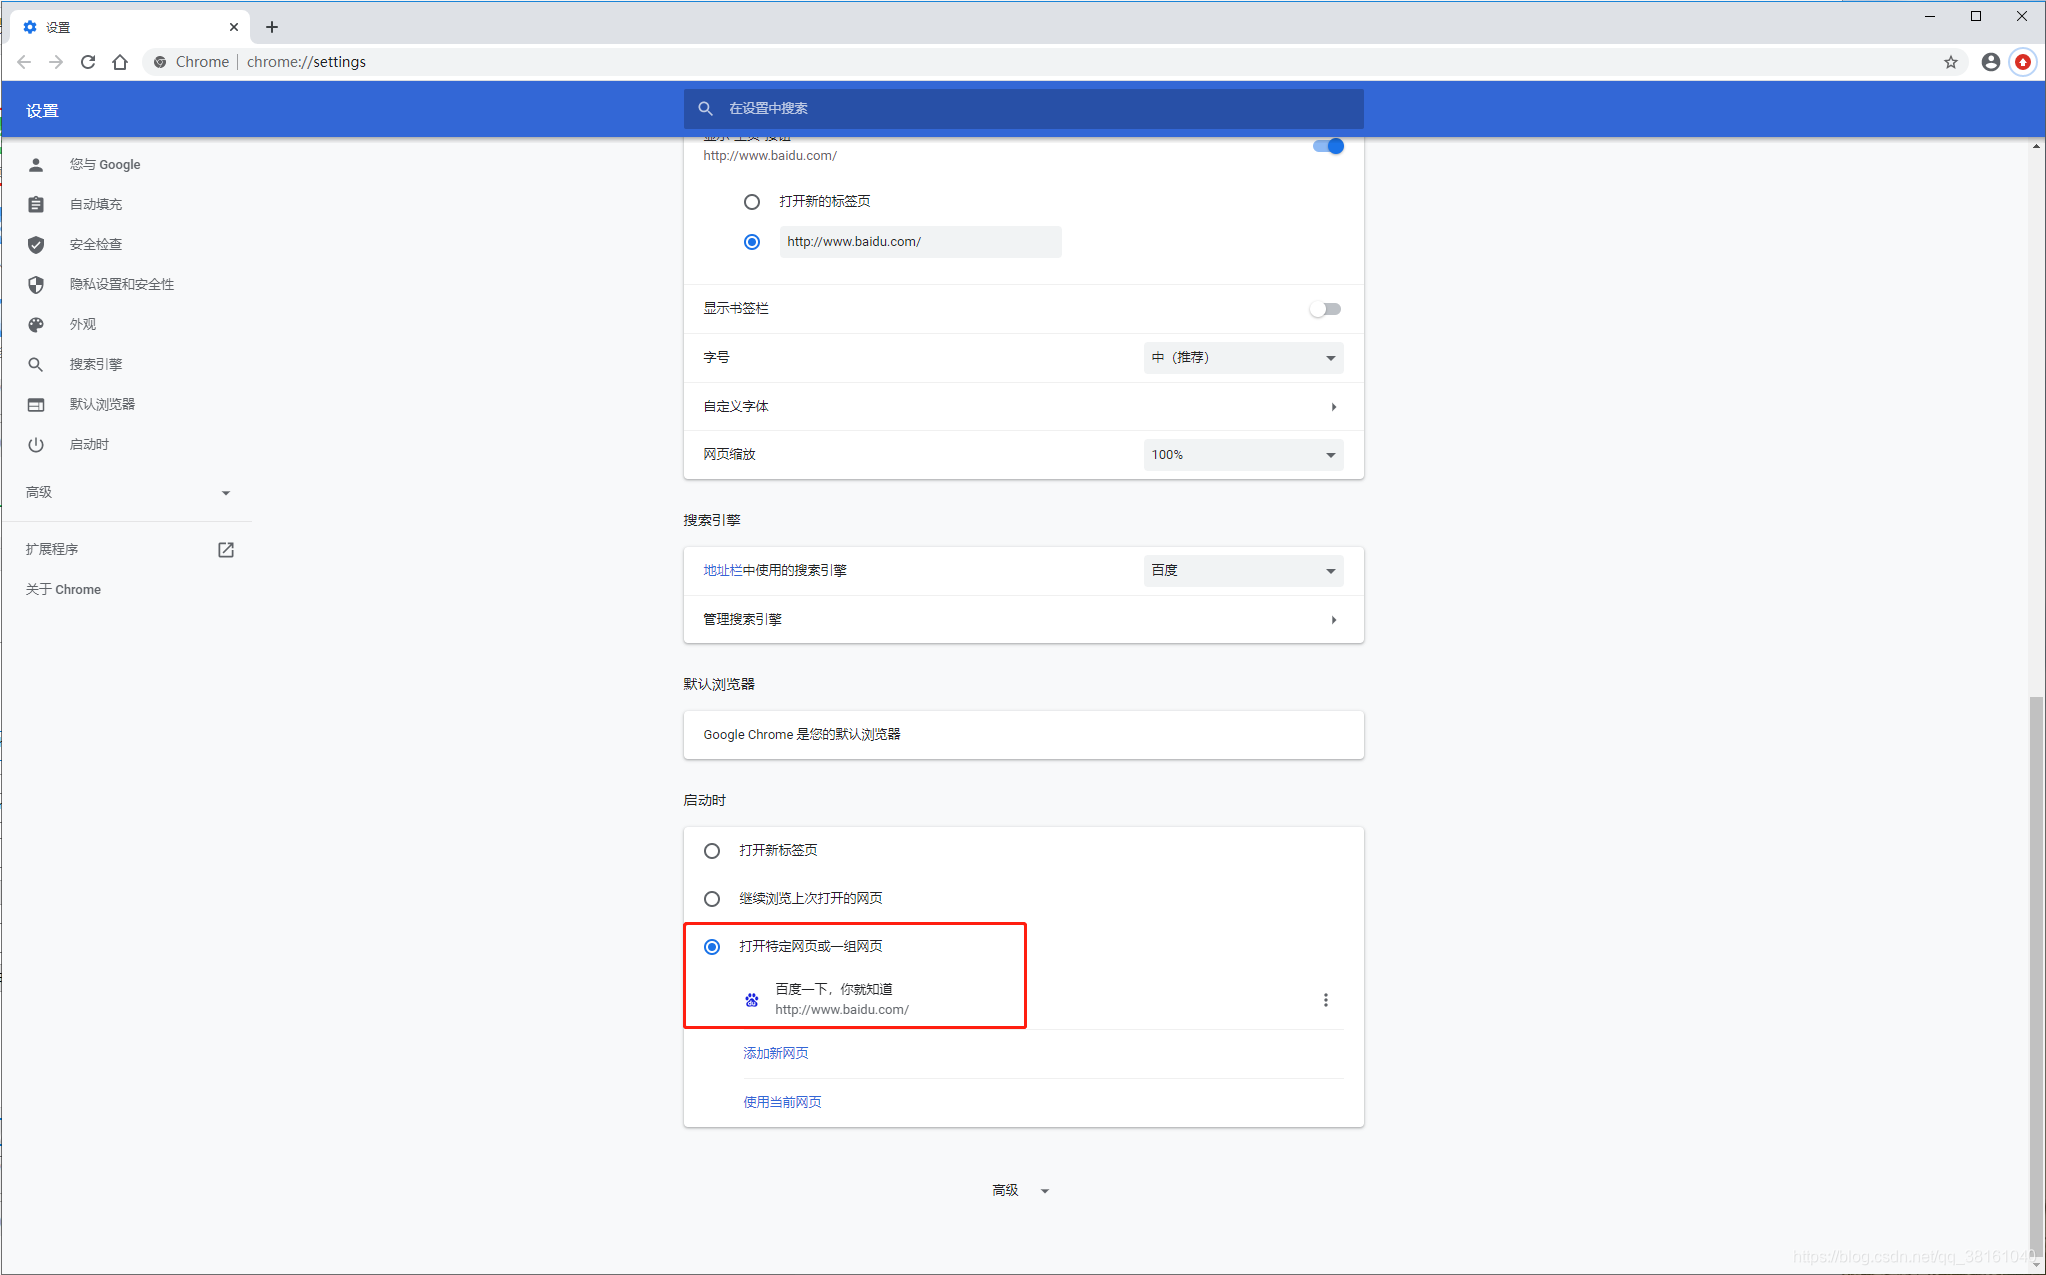This screenshot has width=2046, height=1275.
Task: Open the Appearance section in sidebar
Action: coord(83,325)
